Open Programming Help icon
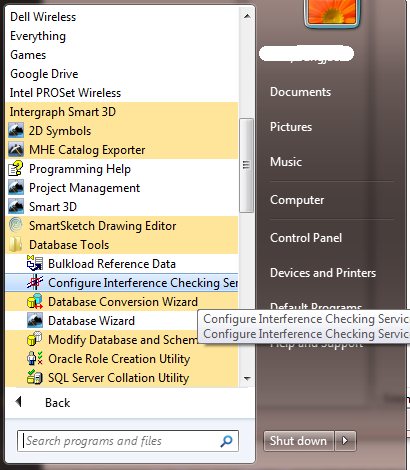The height and width of the screenshot is (470, 410). click(16, 169)
